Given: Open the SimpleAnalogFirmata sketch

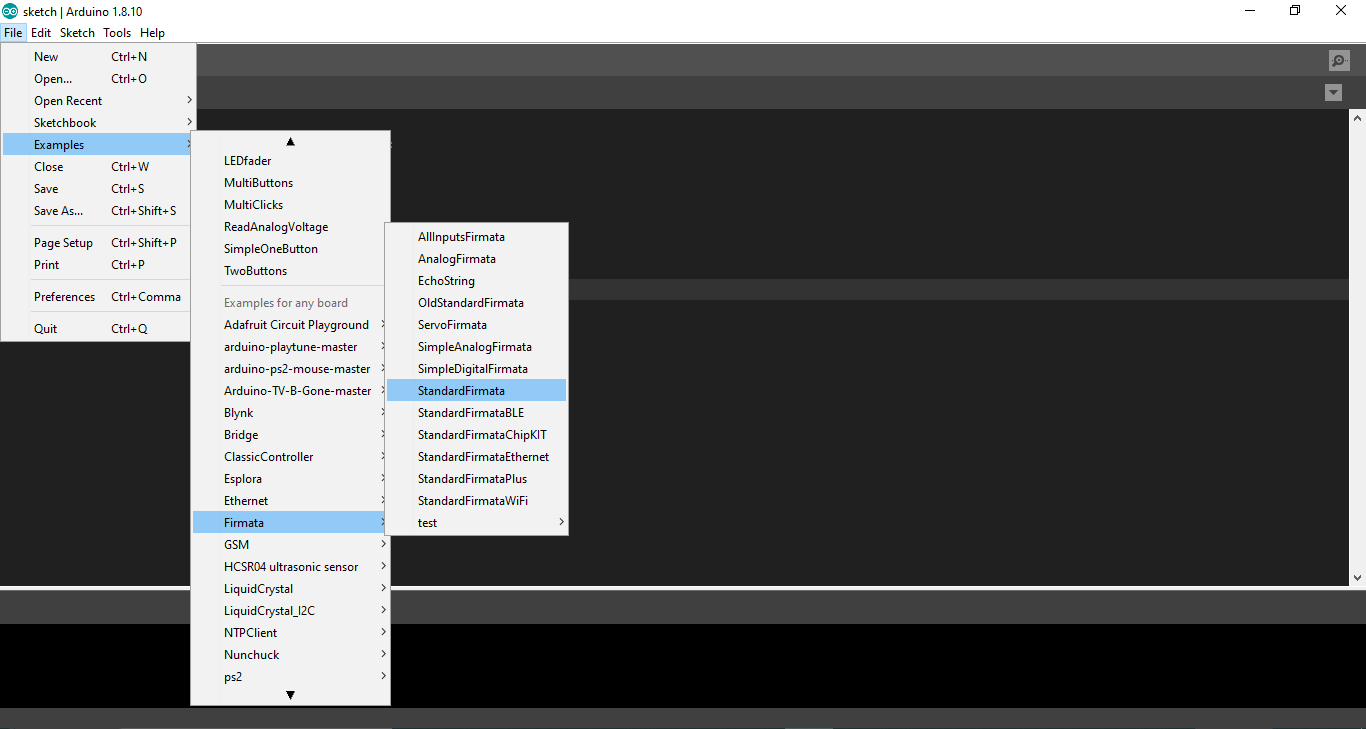Looking at the screenshot, I should click(x=476, y=347).
